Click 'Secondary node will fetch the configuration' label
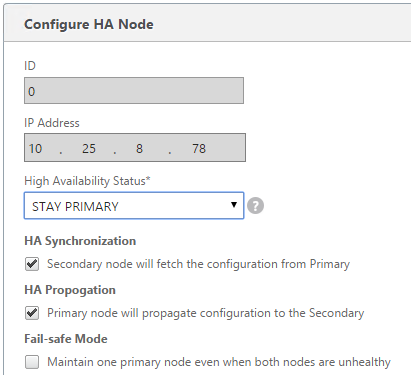411x375 pixels. 198,264
